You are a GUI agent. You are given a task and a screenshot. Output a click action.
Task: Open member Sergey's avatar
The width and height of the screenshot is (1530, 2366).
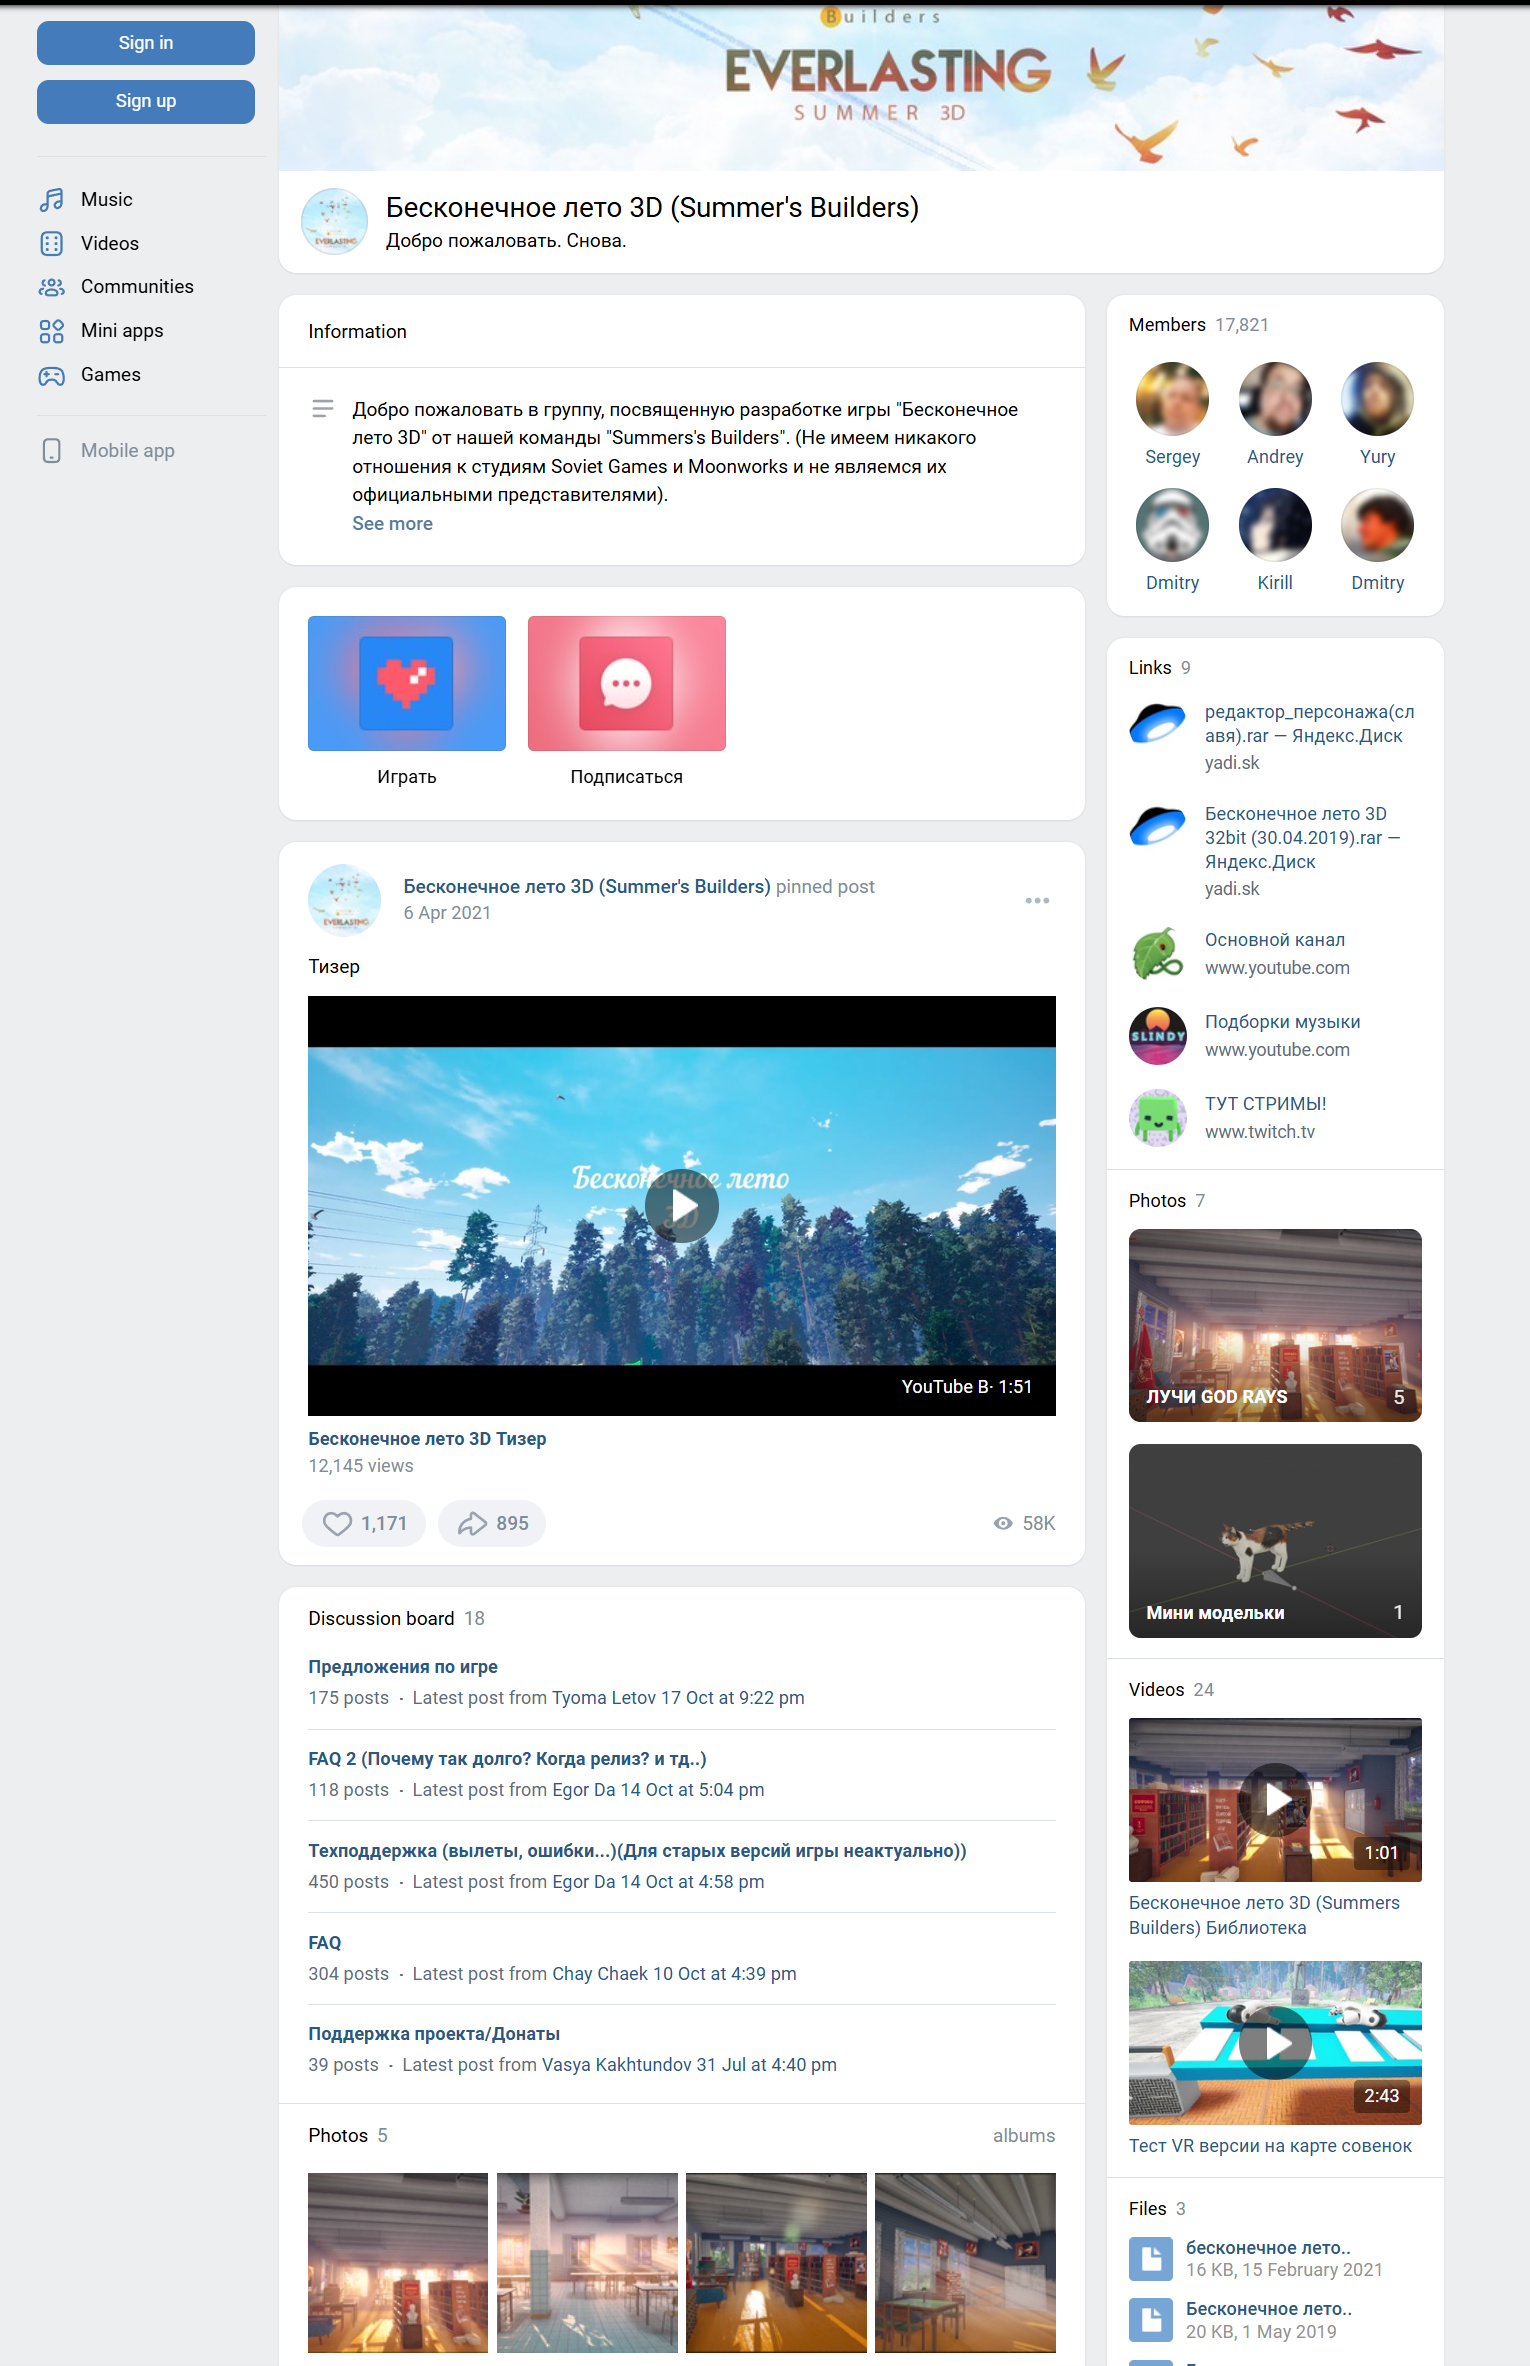click(x=1173, y=399)
